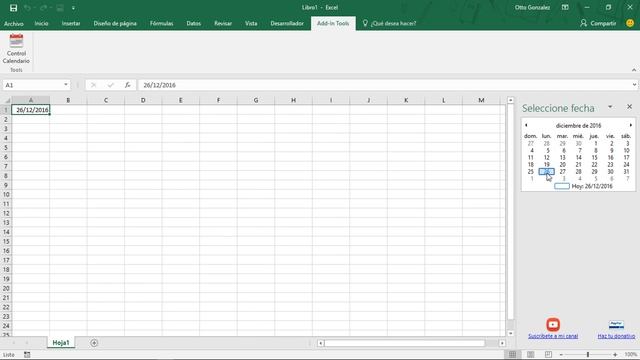Open the Fórmulas ribbon tab

coord(161,24)
